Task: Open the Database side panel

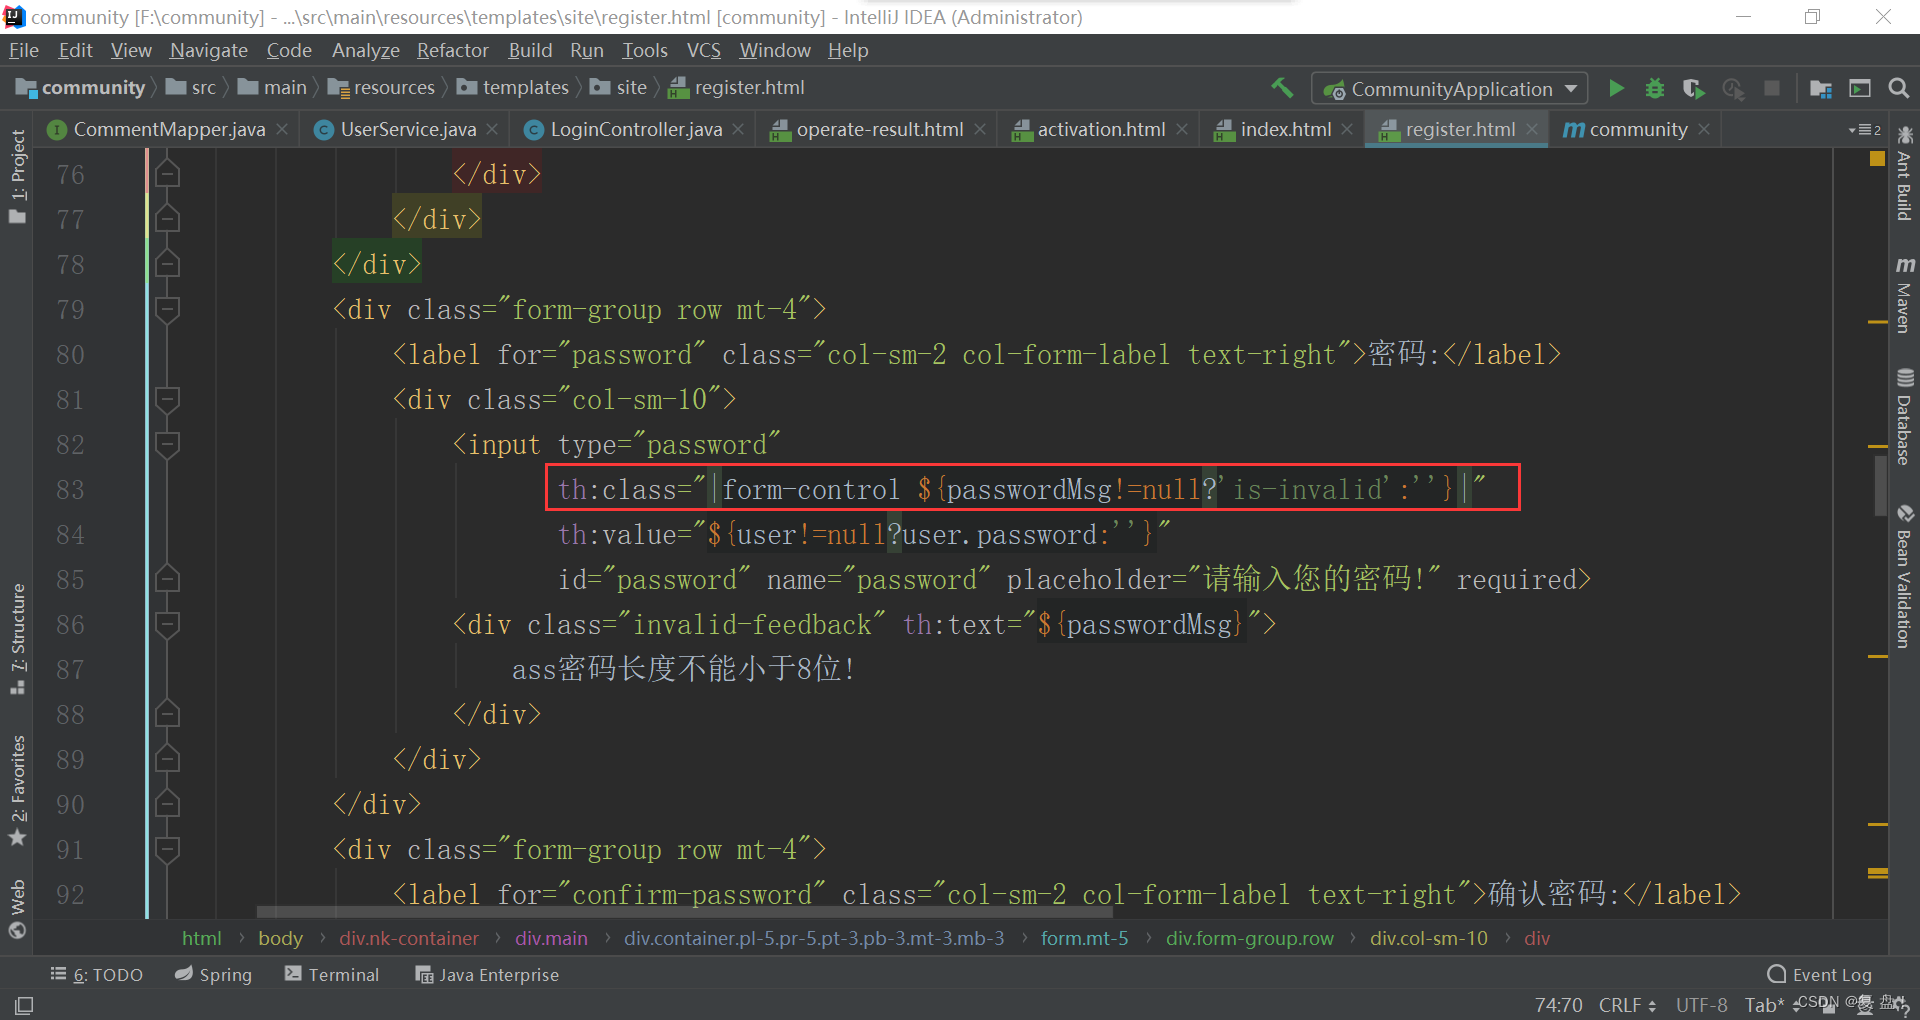Action: (1904, 417)
